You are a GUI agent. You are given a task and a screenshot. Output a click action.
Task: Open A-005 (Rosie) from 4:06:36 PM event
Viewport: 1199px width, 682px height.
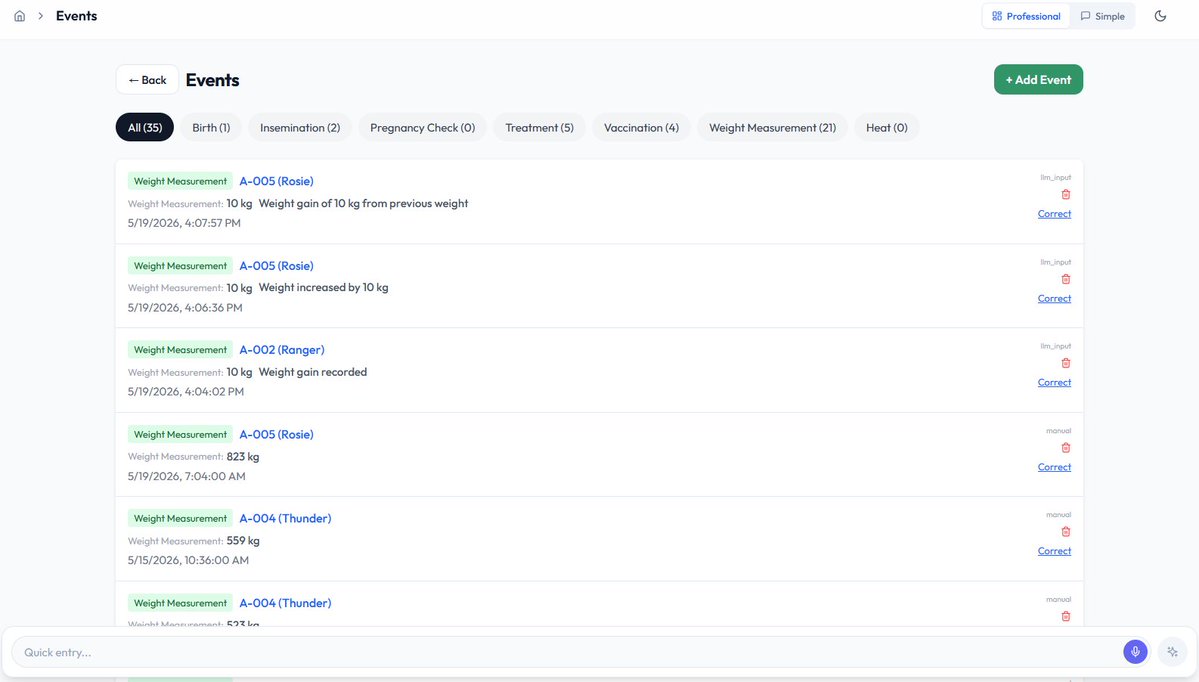(276, 265)
